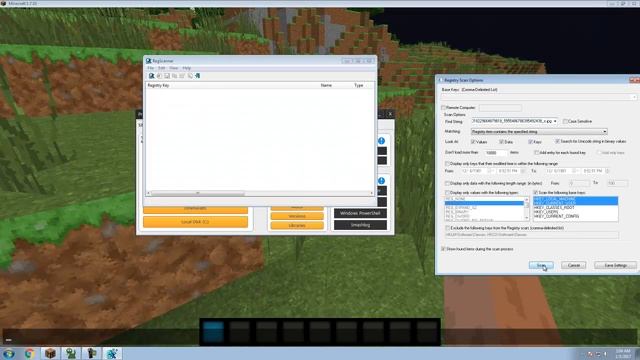Image resolution: width=640 pixels, height=360 pixels.
Task: Click the Local Disk (C:) orange button
Action: click(195, 222)
